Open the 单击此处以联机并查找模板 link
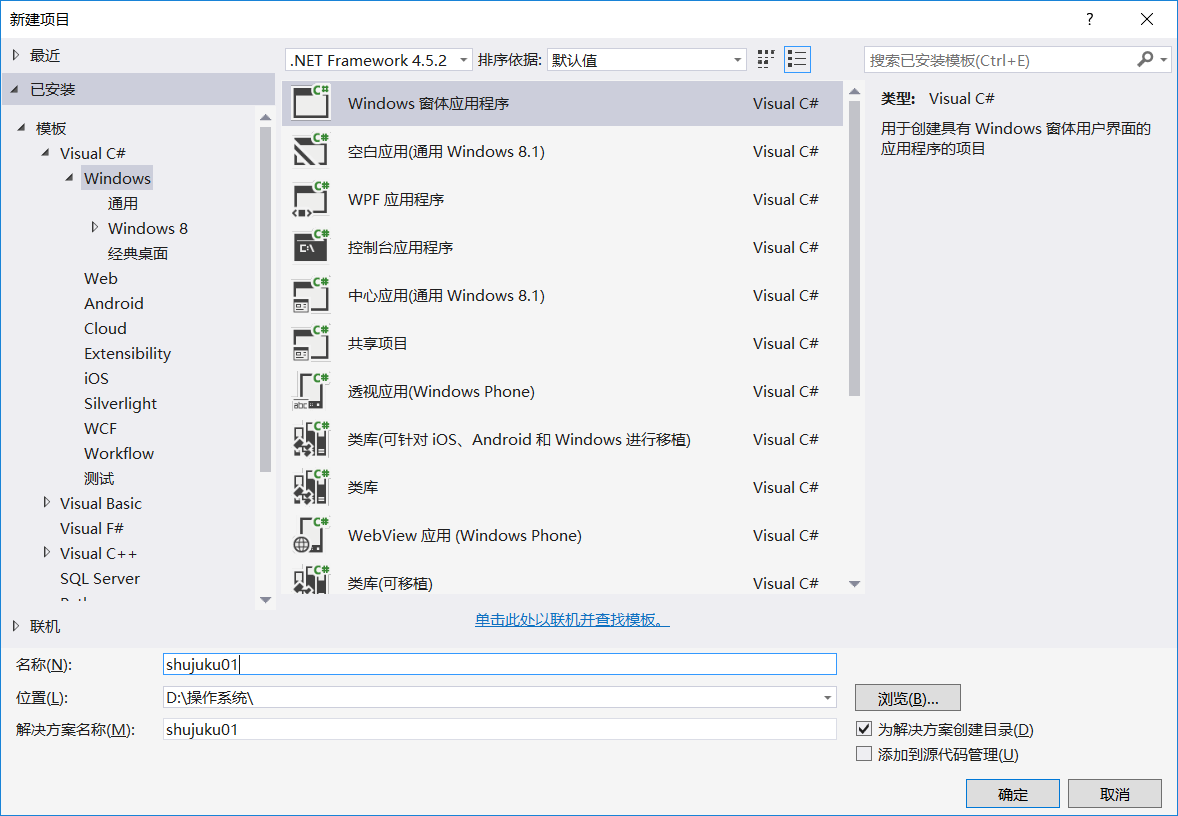This screenshot has height=816, width=1178. [x=572, y=619]
